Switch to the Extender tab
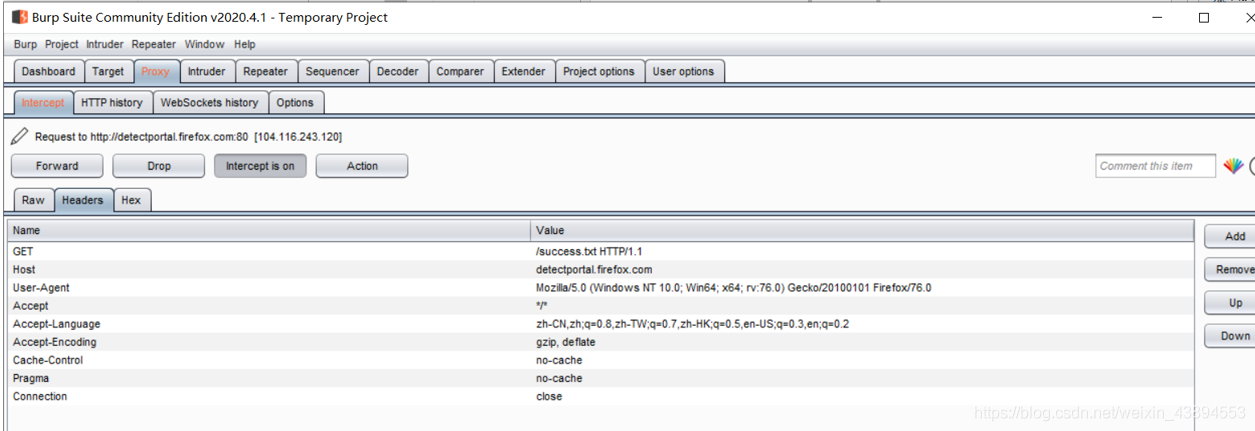 pos(524,72)
